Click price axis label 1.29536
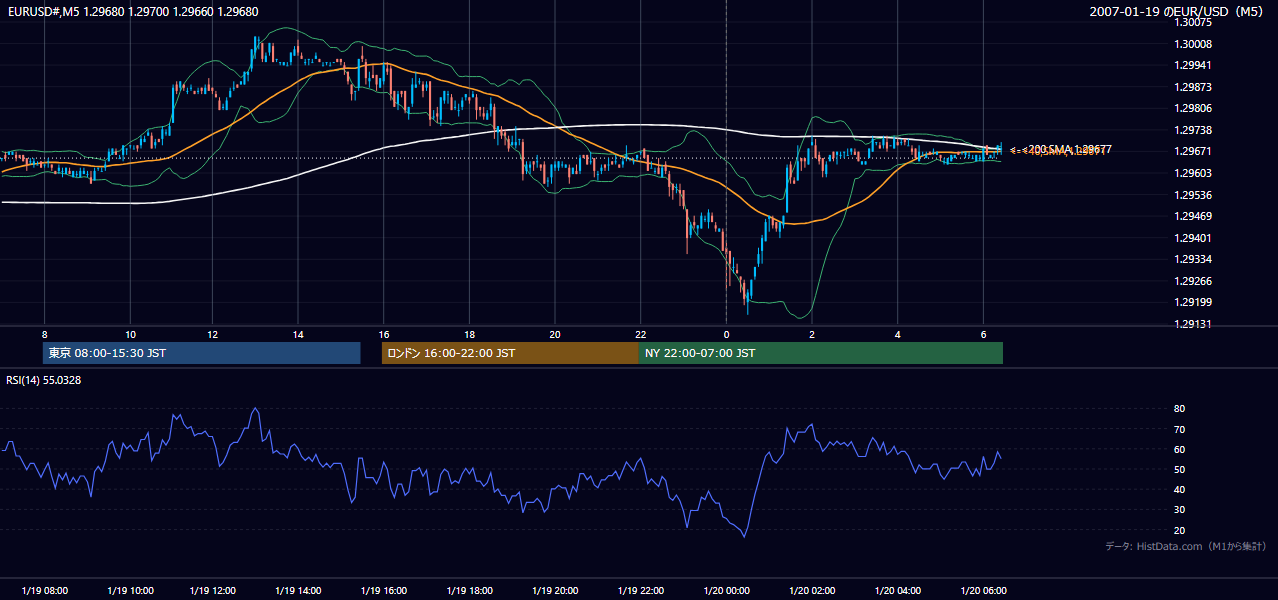The width and height of the screenshot is (1278, 600). click(x=1193, y=195)
